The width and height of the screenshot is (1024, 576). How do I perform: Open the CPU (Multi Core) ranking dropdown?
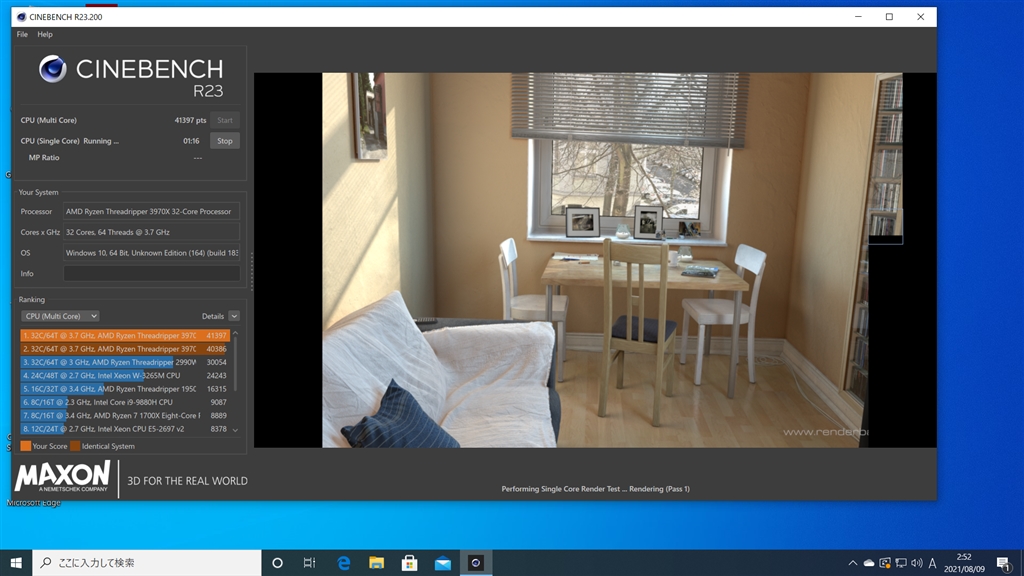click(x=60, y=316)
